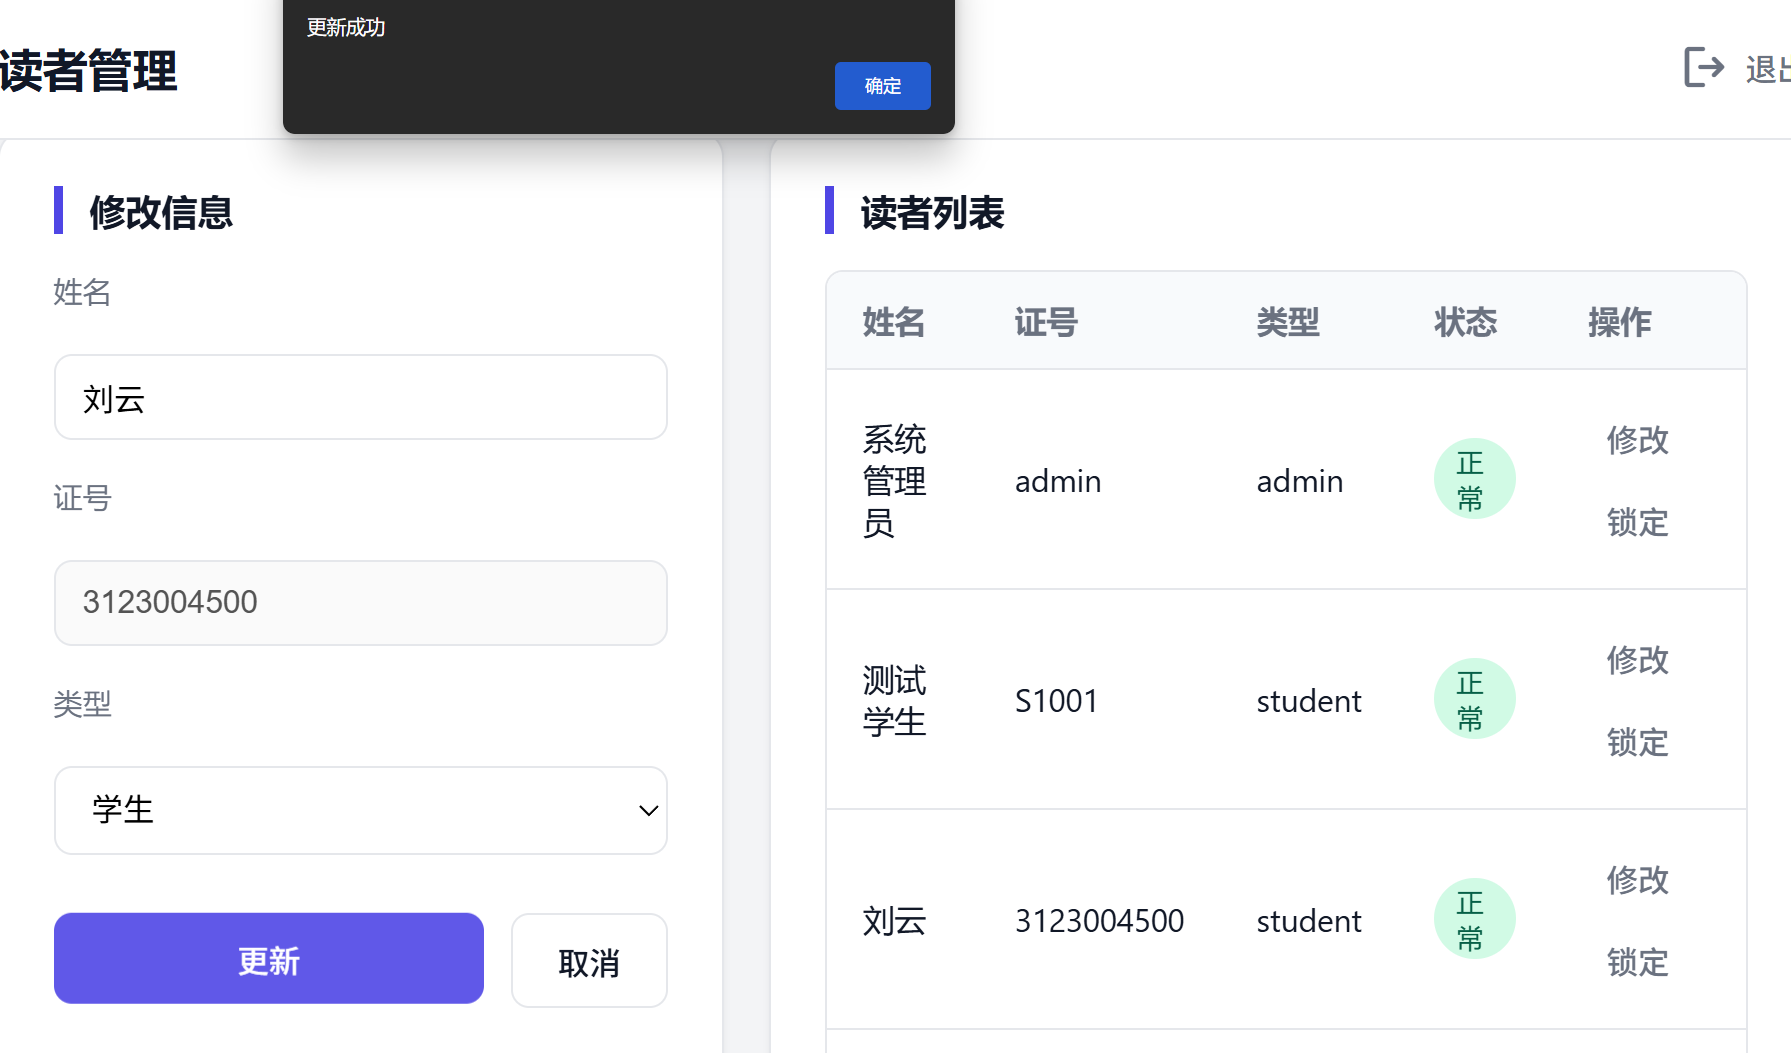The width and height of the screenshot is (1791, 1053).
Task: Click the 正常 status badge for S1001
Action: click(1475, 699)
